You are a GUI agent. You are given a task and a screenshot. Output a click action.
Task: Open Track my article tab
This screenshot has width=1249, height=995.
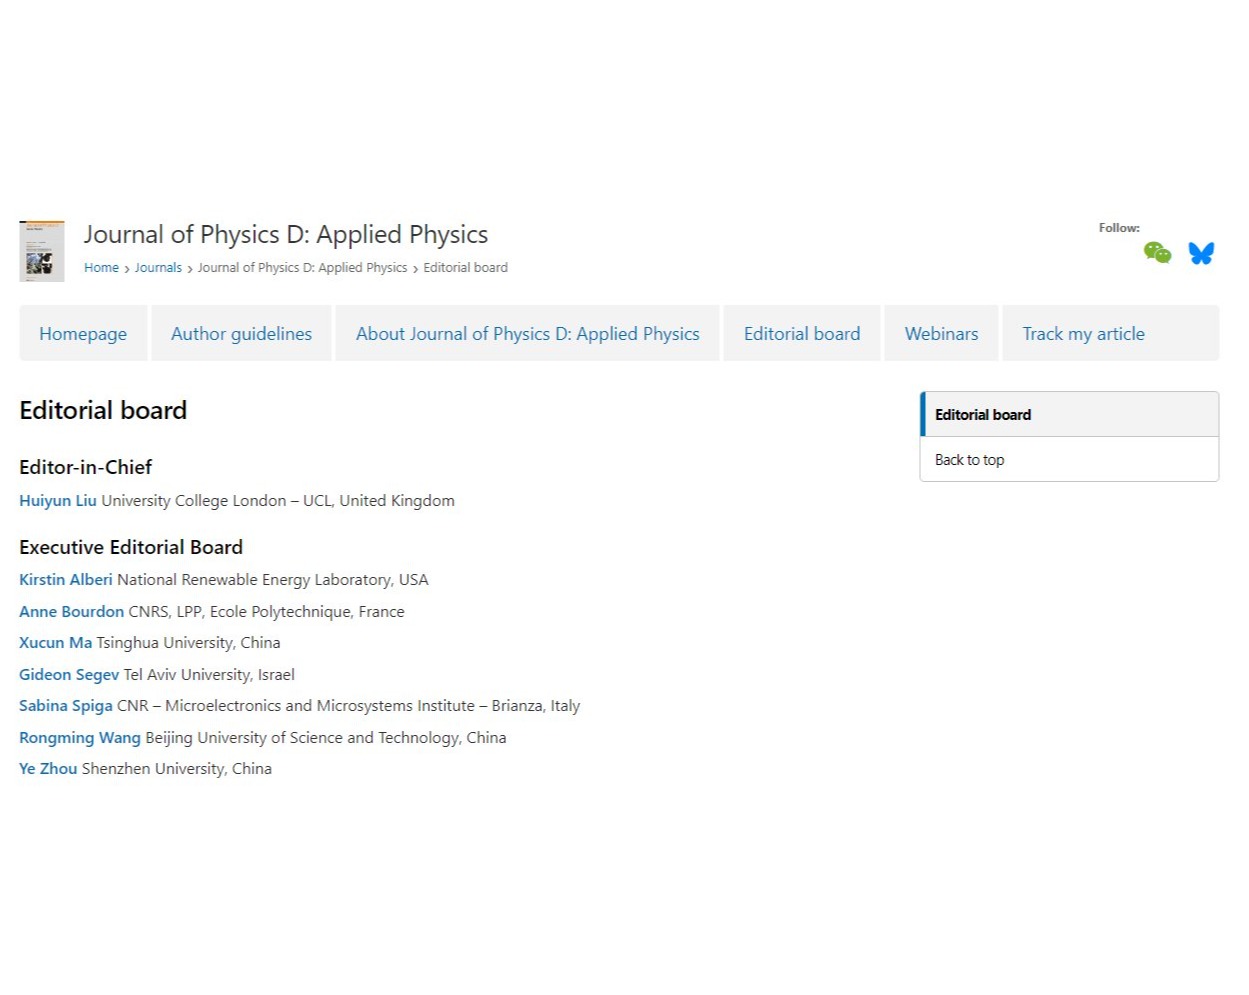click(x=1083, y=334)
